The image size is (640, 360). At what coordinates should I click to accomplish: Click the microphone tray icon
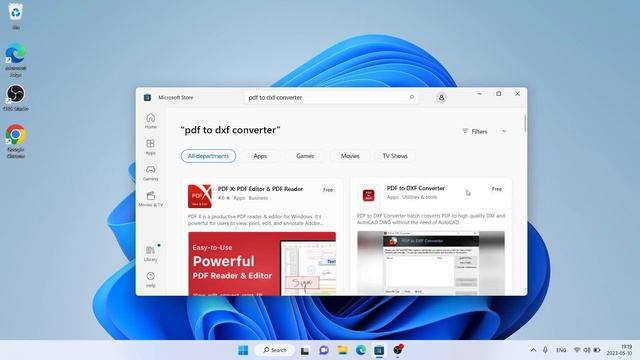click(545, 350)
